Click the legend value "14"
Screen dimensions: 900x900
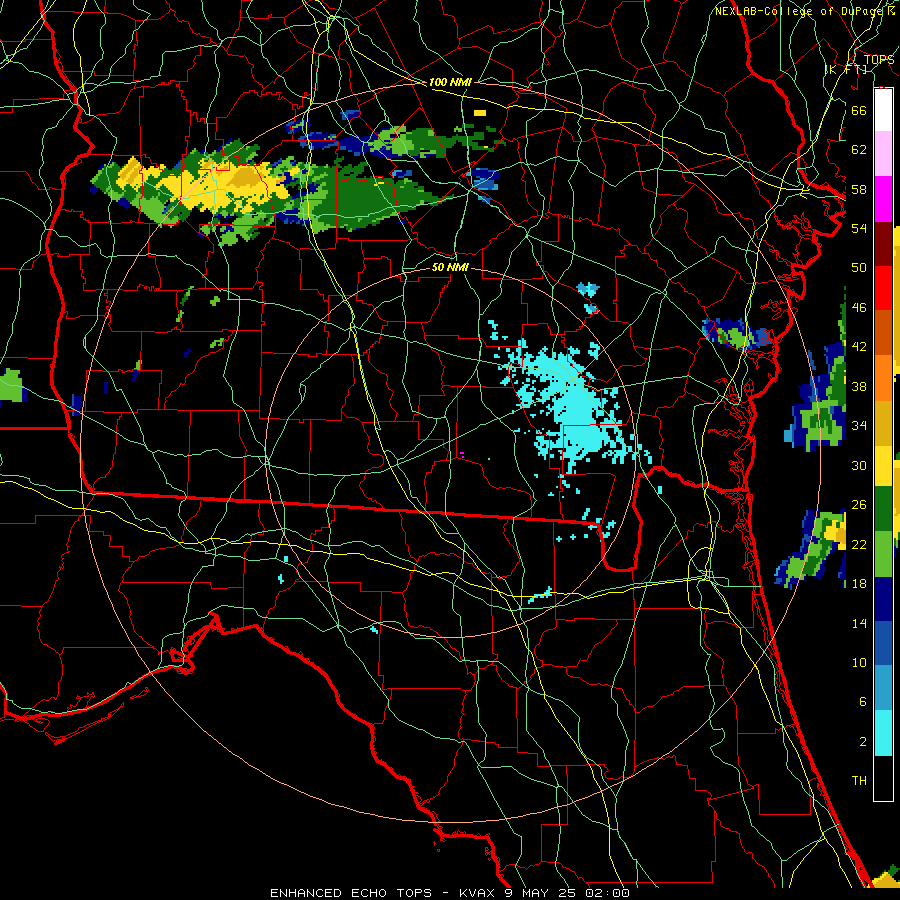tap(859, 623)
